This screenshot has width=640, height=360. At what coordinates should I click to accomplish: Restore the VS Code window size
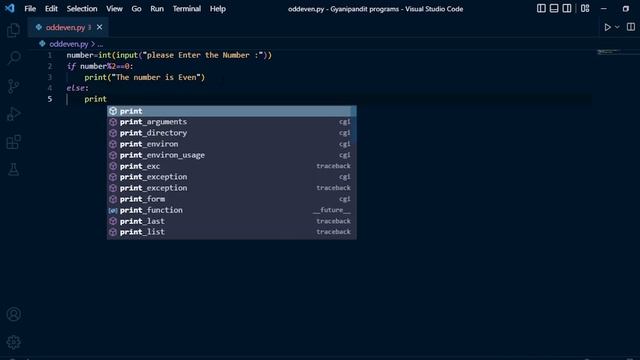(626, 9)
